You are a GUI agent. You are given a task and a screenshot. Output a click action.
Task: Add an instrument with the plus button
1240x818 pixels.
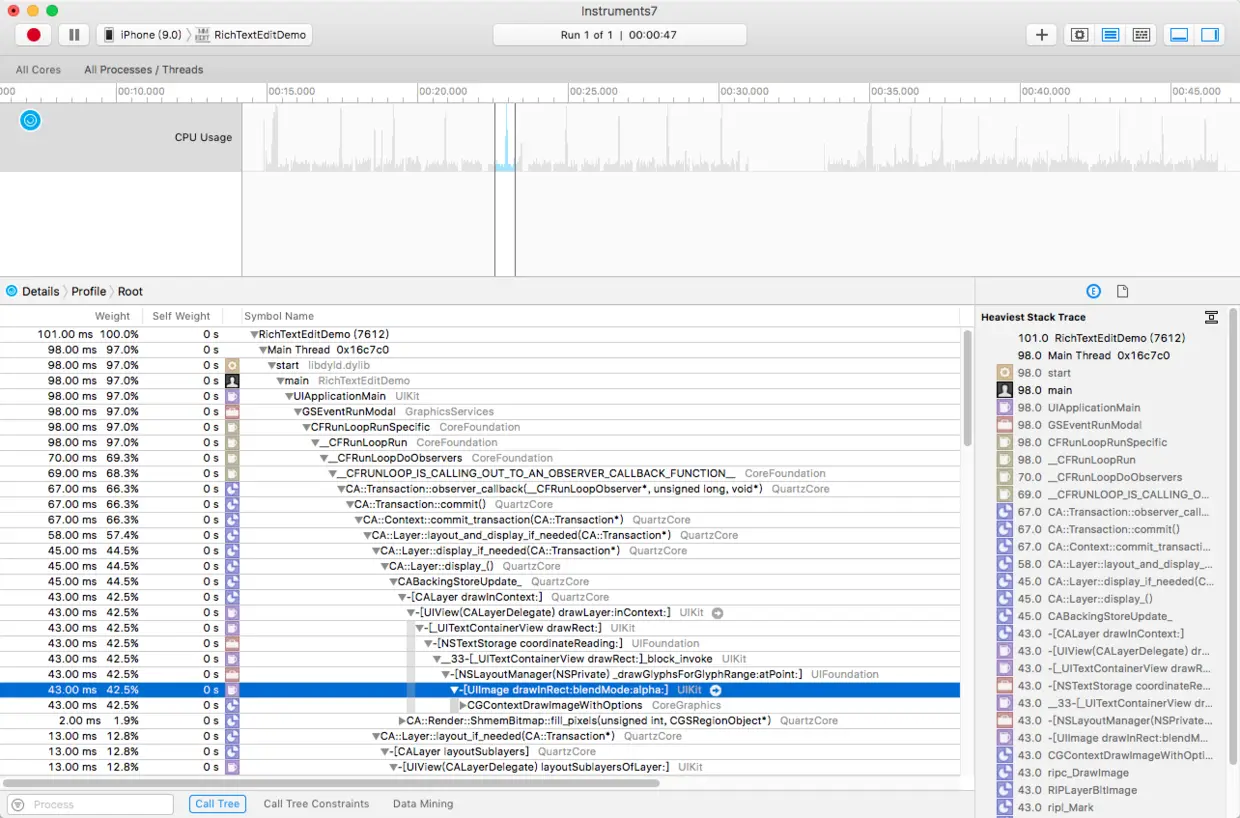click(x=1042, y=35)
